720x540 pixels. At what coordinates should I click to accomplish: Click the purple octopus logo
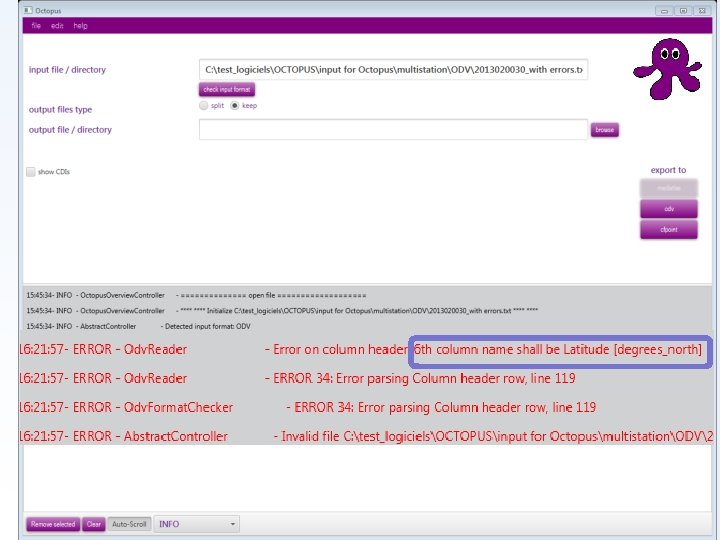point(668,69)
